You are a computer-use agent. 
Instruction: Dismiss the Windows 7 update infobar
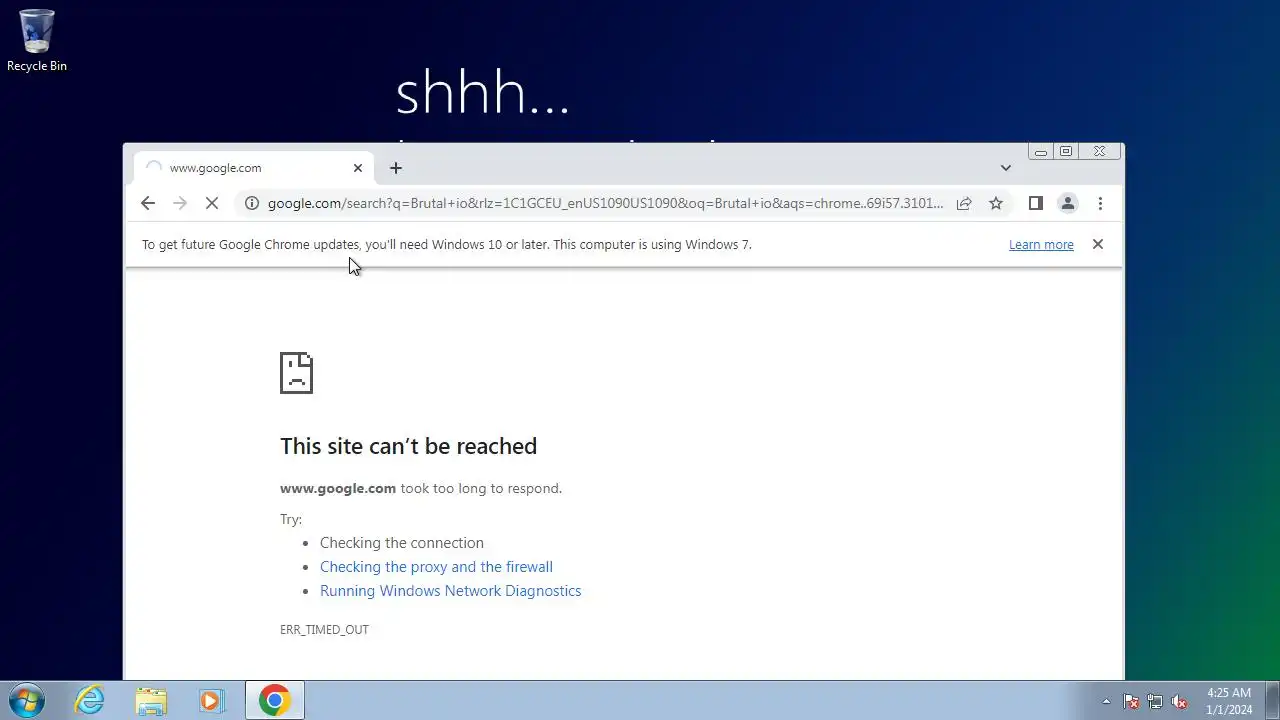coord(1098,244)
